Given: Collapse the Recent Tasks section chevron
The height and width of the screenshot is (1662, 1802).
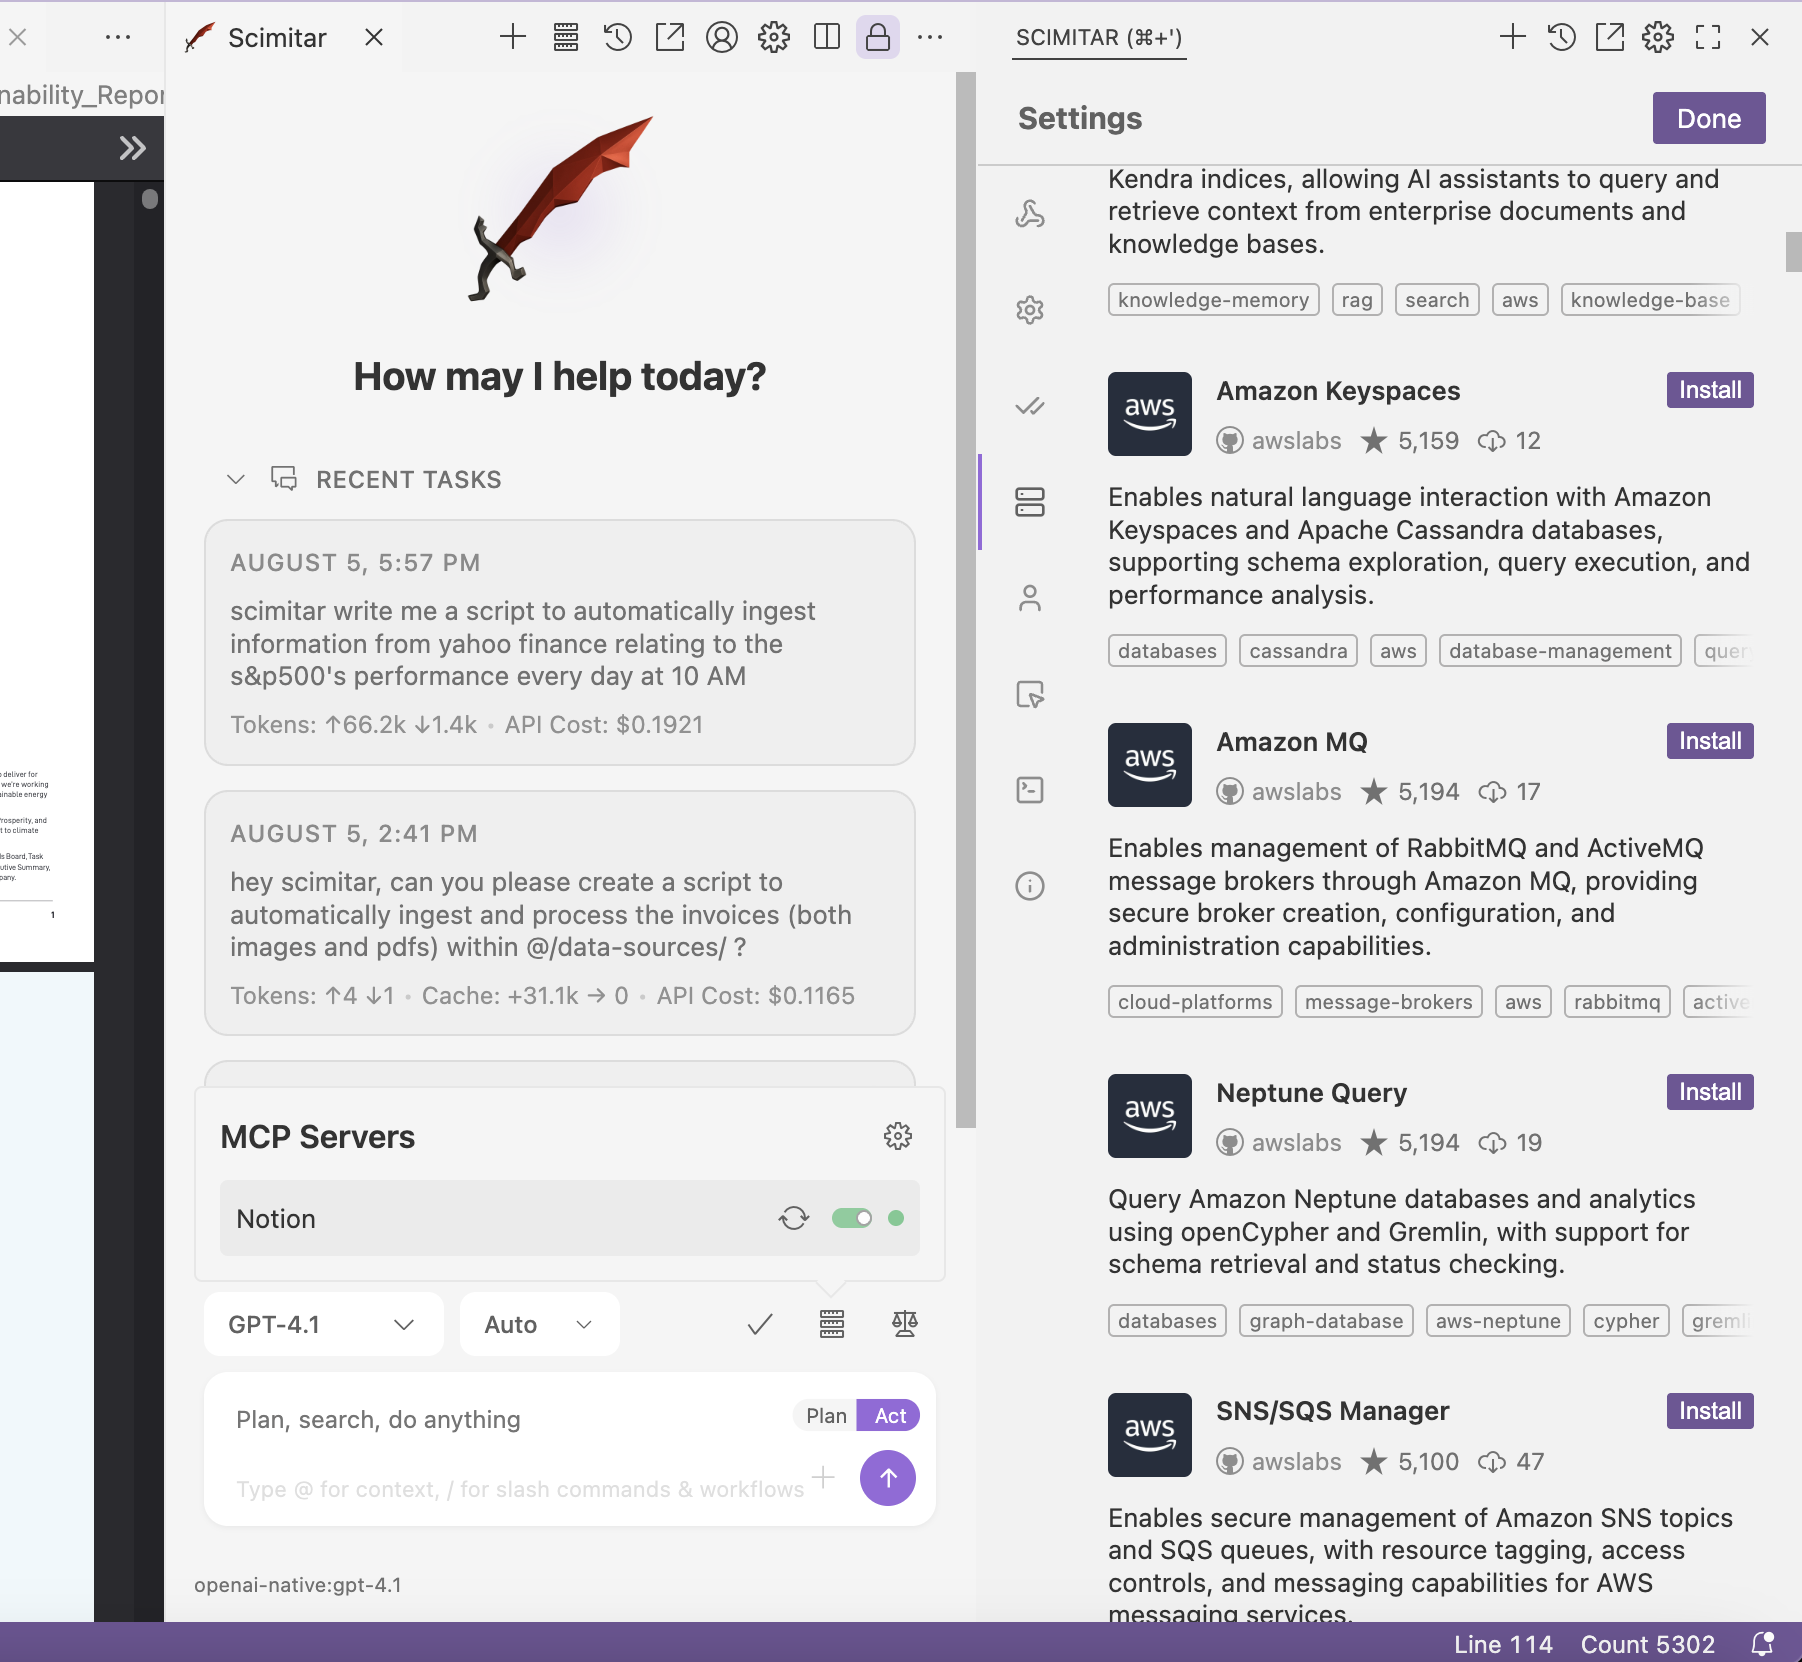Looking at the screenshot, I should point(236,479).
